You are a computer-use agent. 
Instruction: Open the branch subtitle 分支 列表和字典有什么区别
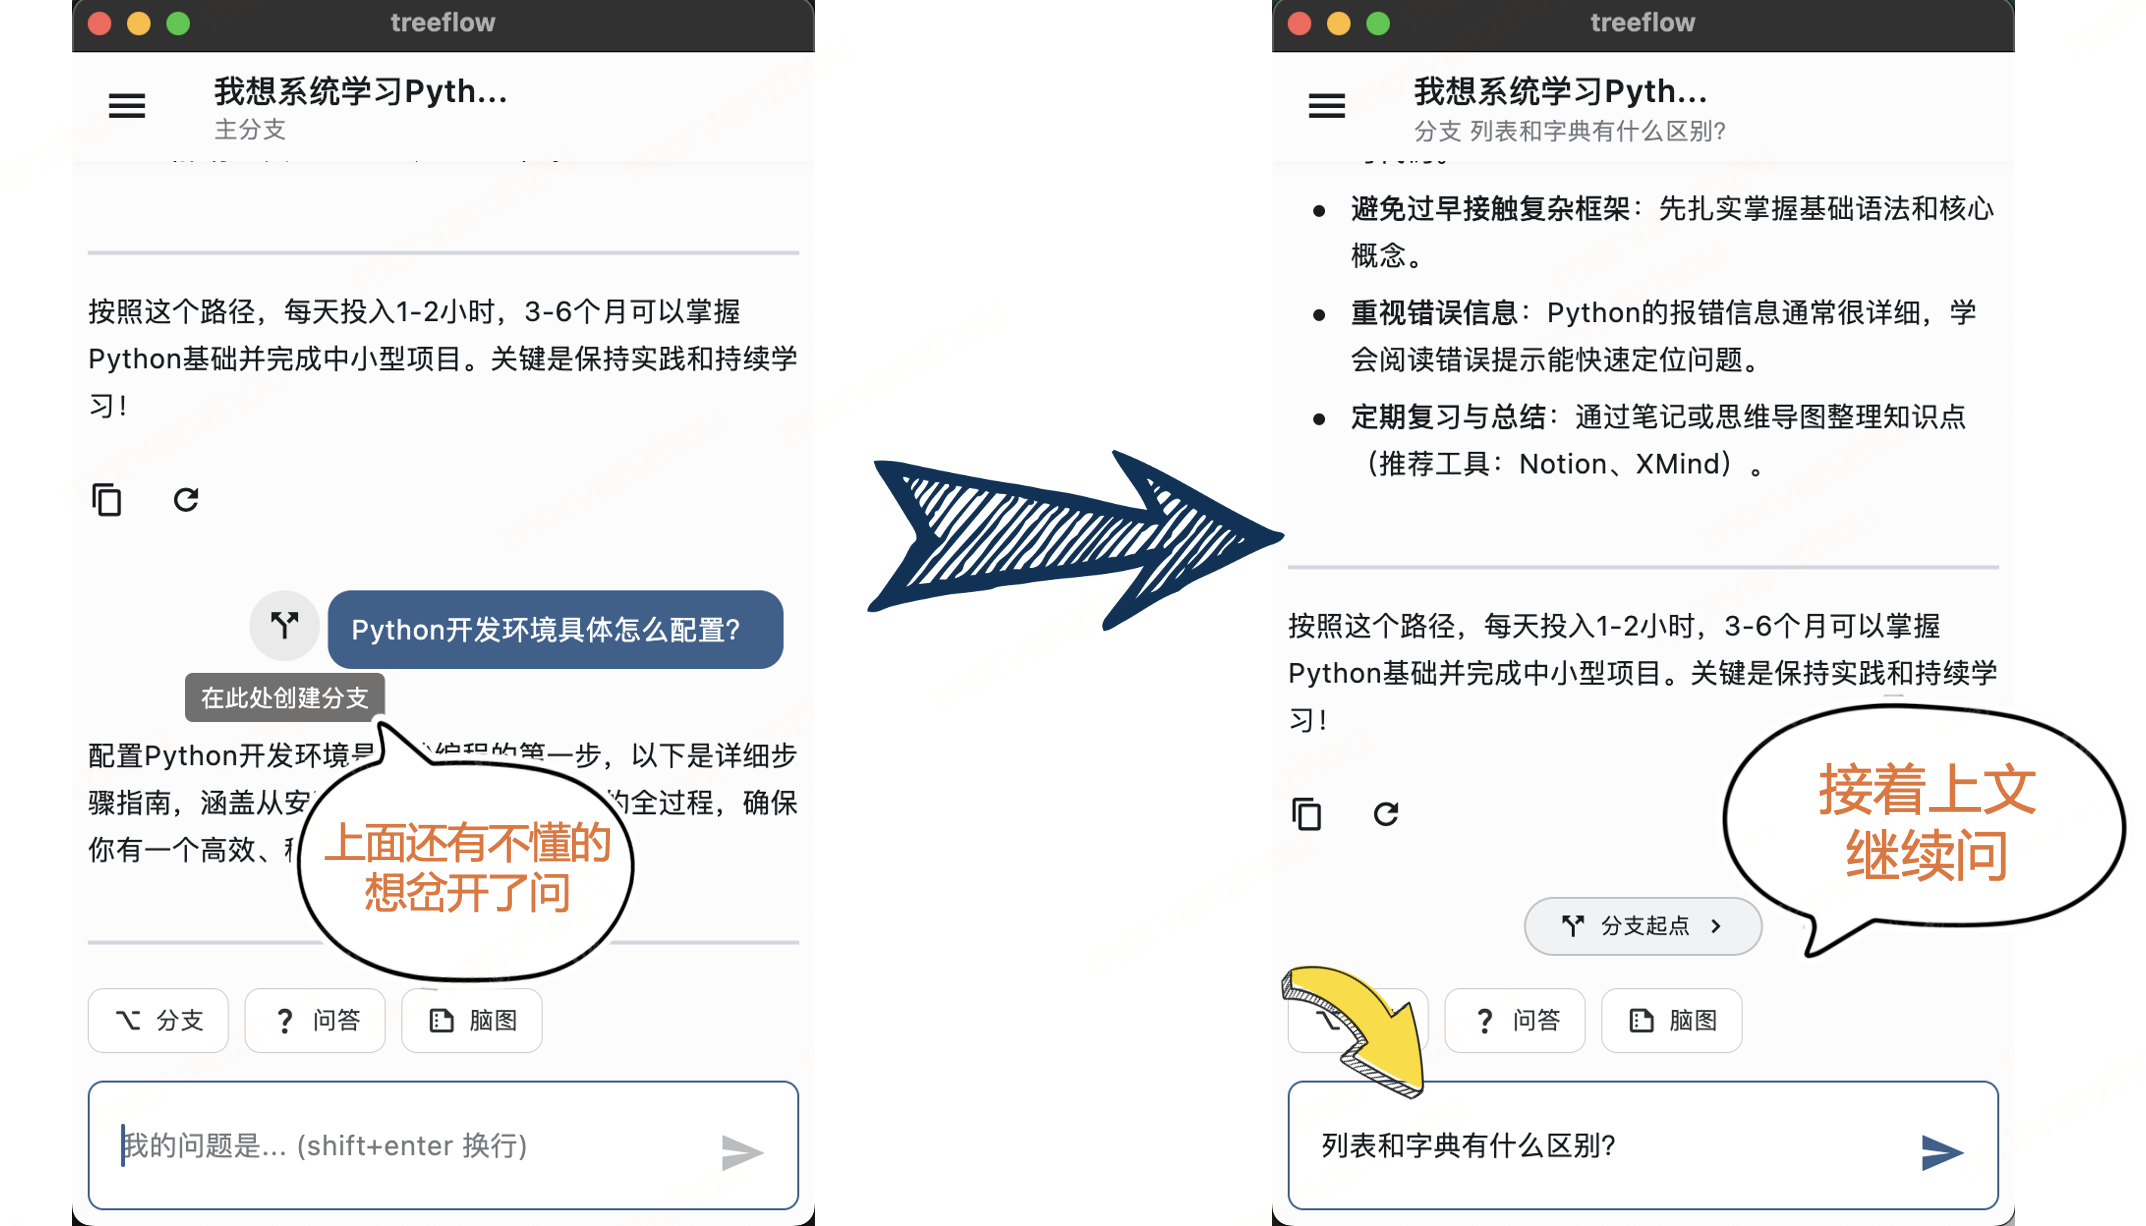pyautogui.click(x=1570, y=131)
